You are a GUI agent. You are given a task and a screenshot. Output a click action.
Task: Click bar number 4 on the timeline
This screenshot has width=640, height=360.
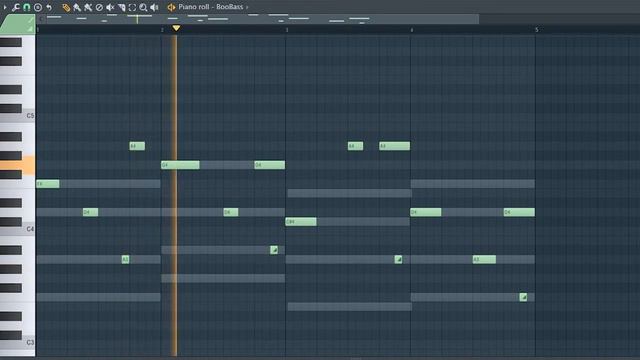(x=411, y=30)
